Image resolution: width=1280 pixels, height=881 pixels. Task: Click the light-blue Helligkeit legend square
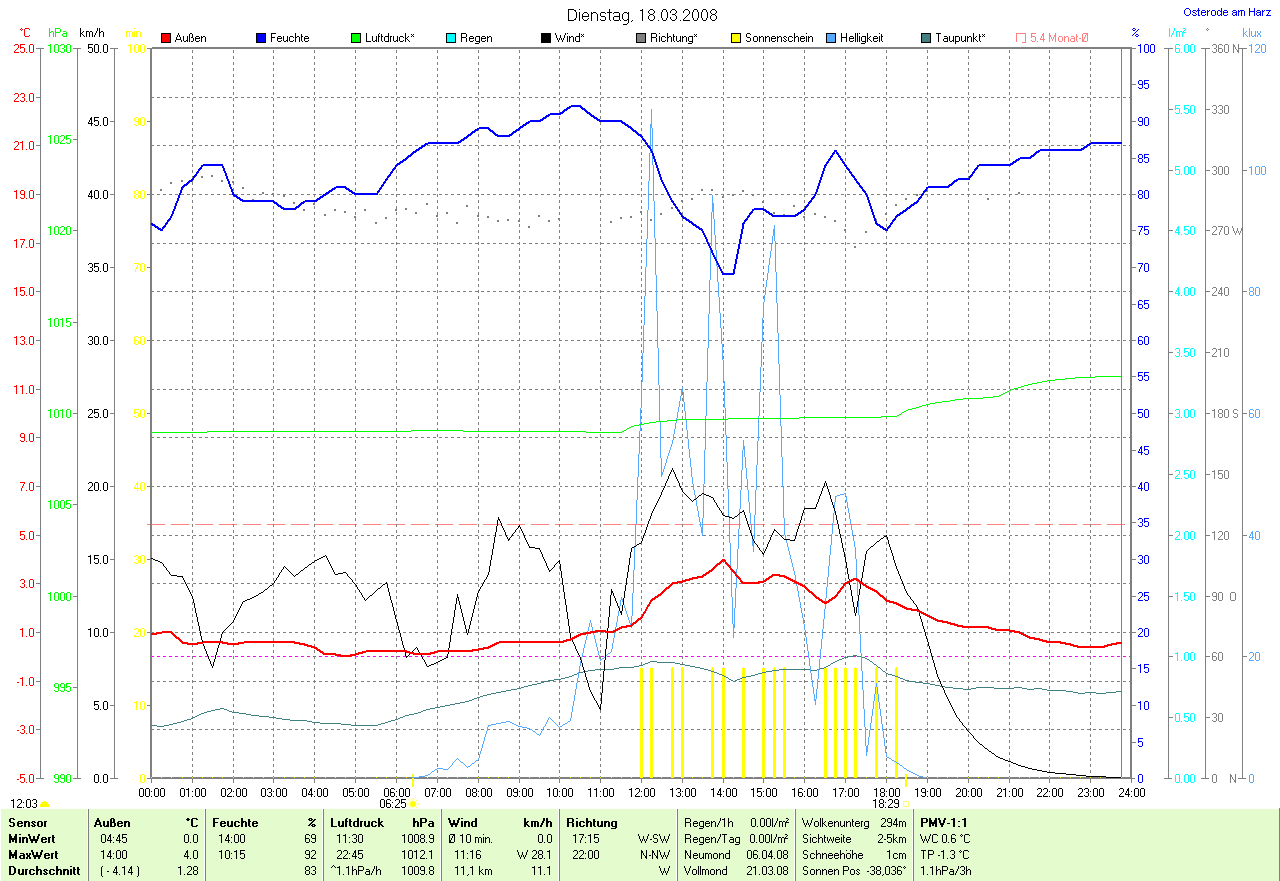click(832, 38)
